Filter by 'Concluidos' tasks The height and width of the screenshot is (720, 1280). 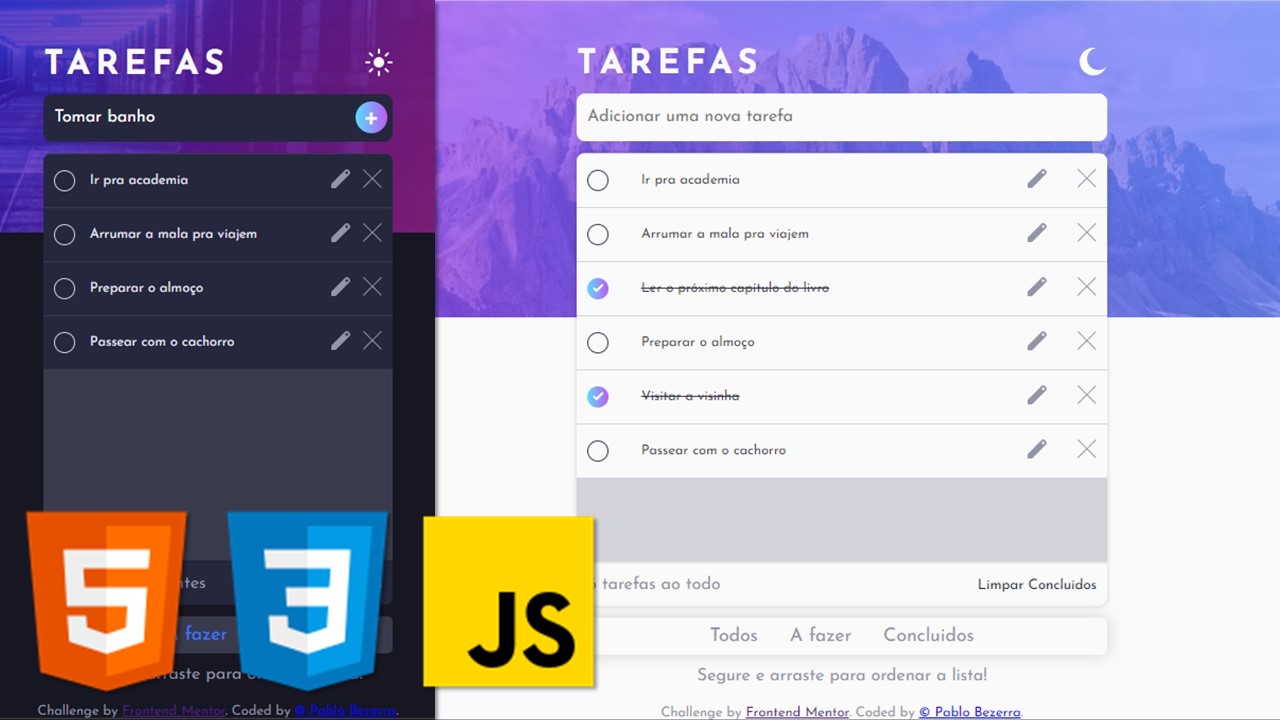click(x=928, y=635)
